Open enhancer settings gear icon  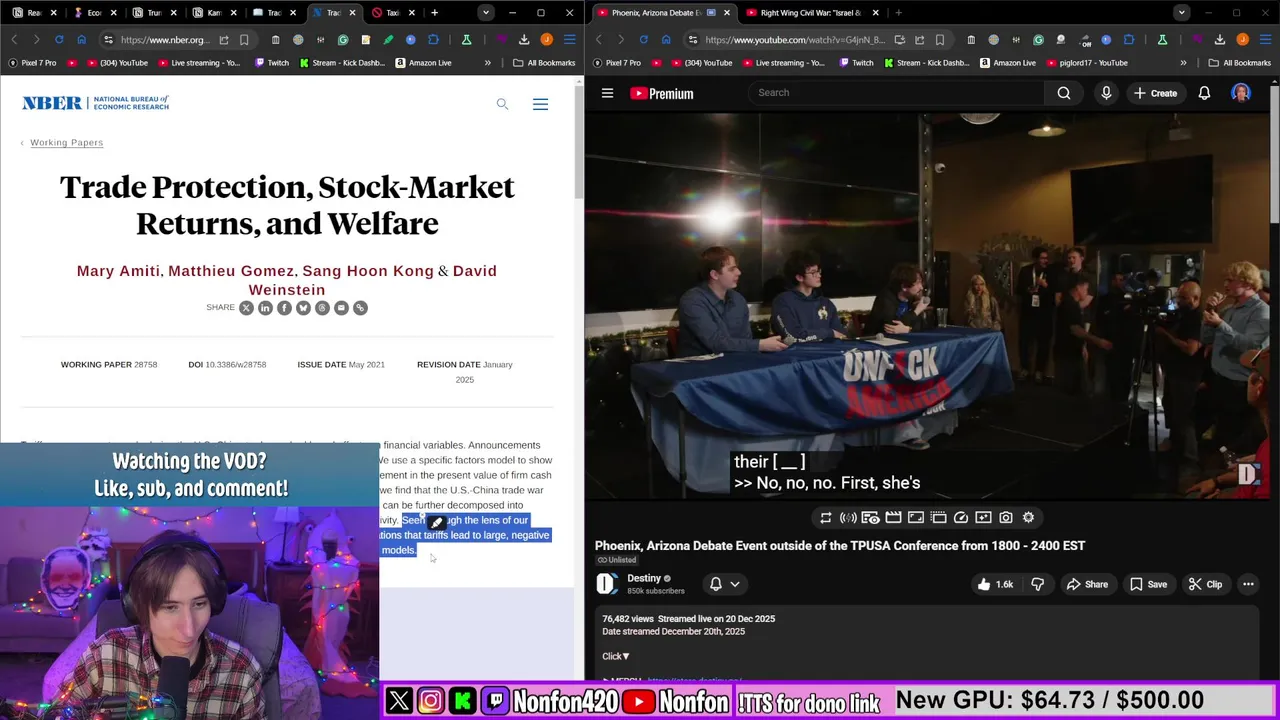[x=1028, y=518]
